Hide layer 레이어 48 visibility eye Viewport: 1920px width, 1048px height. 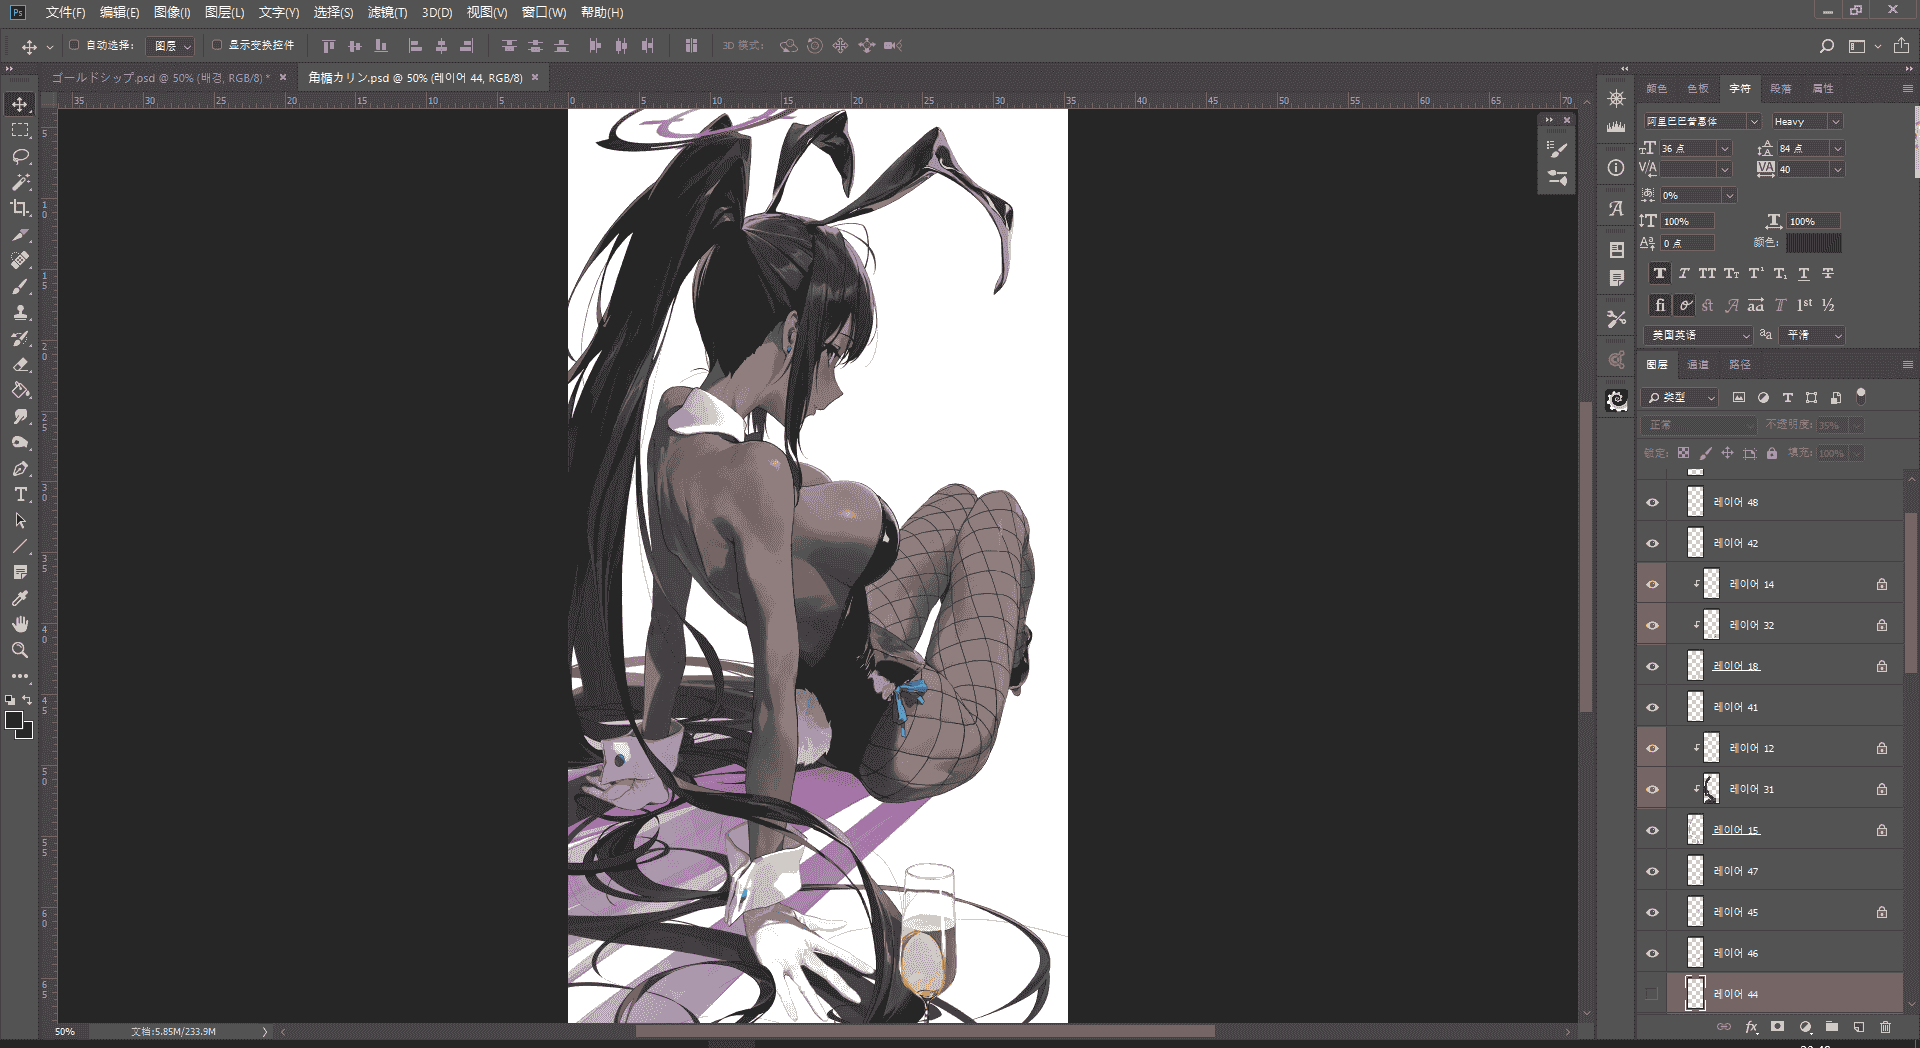click(x=1652, y=502)
